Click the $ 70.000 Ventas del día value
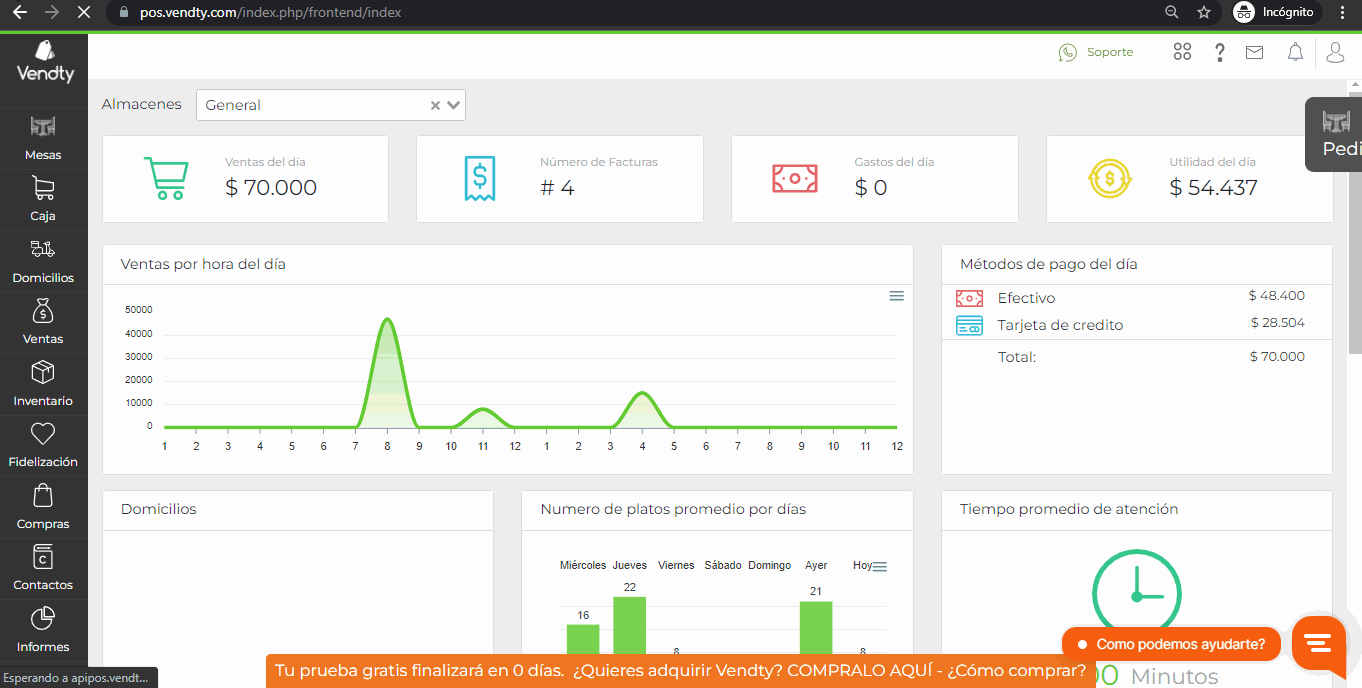 point(271,188)
